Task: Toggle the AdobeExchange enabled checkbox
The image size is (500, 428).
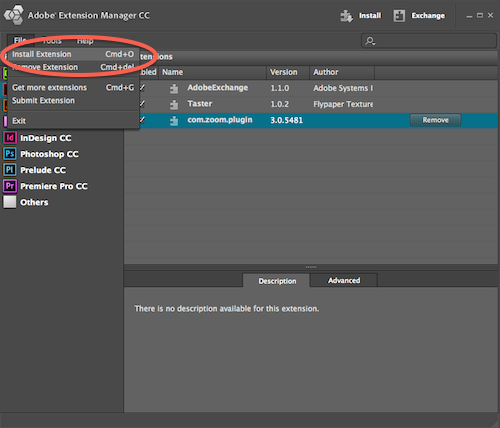Action: pyautogui.click(x=142, y=88)
